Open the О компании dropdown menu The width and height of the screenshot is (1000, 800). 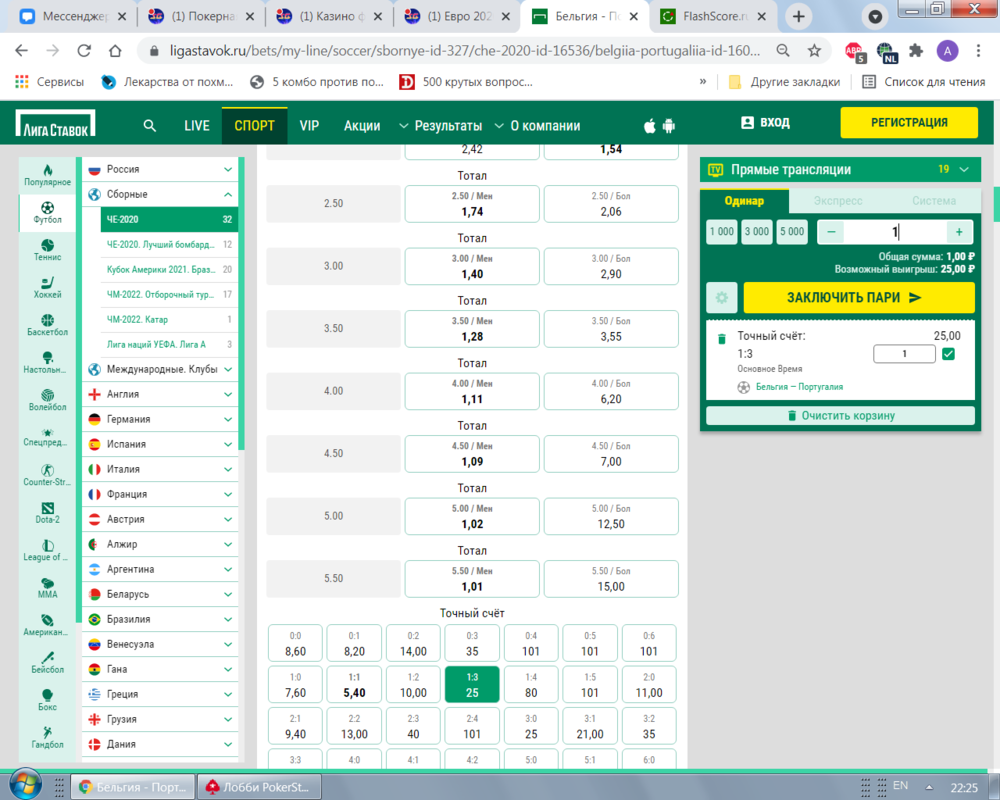[538, 126]
